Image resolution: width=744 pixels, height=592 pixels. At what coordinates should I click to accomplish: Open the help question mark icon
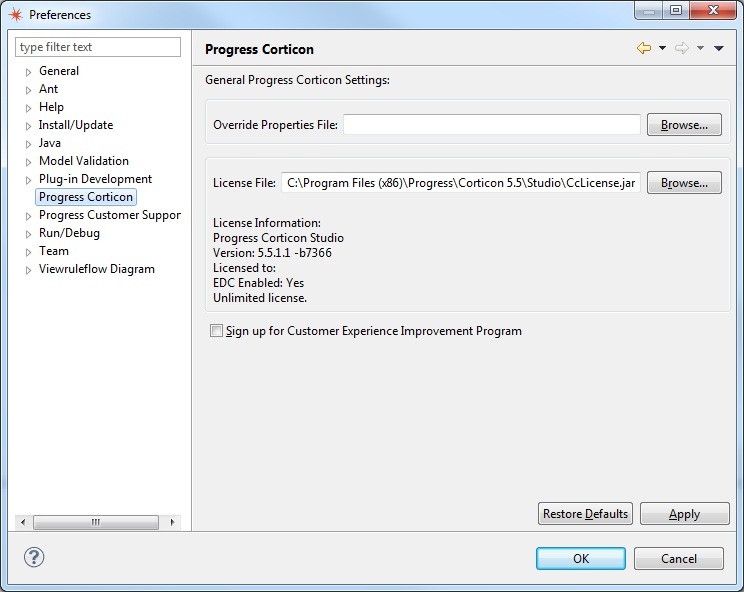click(34, 557)
